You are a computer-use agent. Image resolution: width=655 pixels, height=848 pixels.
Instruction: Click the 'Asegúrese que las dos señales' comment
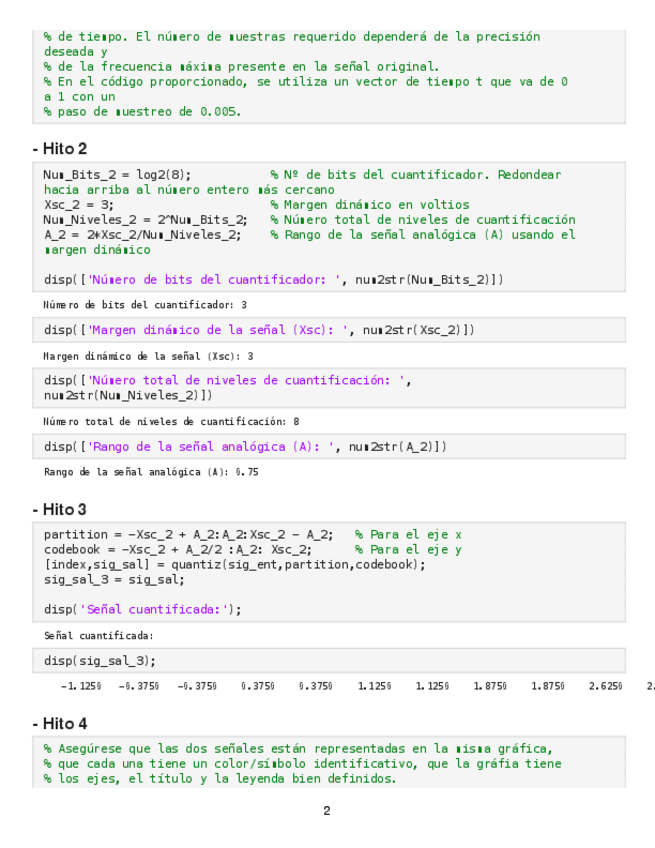point(298,749)
